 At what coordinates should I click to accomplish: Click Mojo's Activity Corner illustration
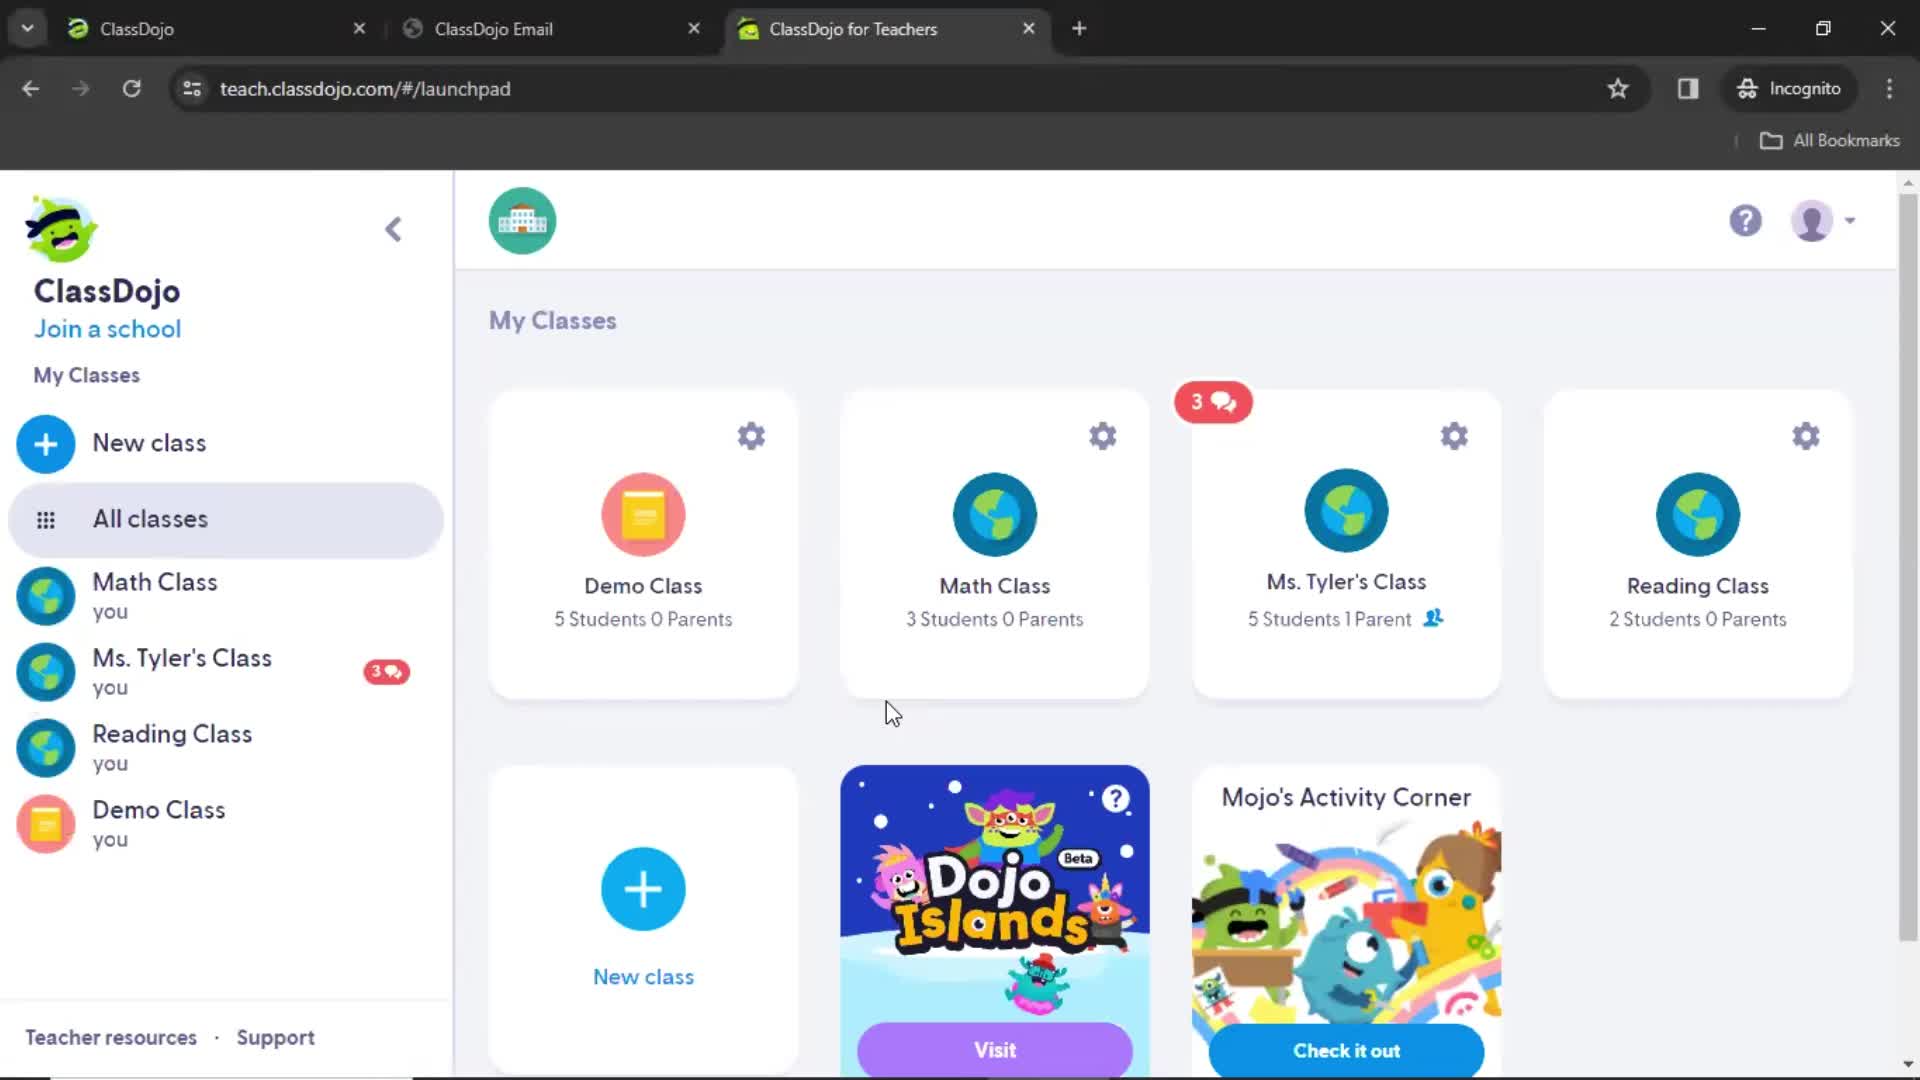click(x=1346, y=920)
